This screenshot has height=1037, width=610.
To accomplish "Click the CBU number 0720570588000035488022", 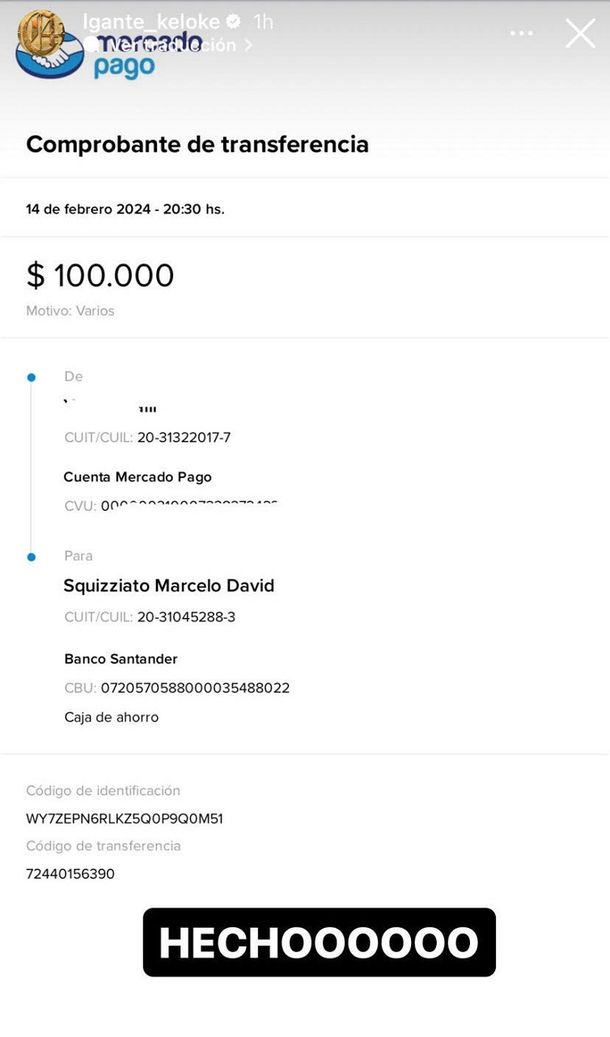I will point(195,688).
